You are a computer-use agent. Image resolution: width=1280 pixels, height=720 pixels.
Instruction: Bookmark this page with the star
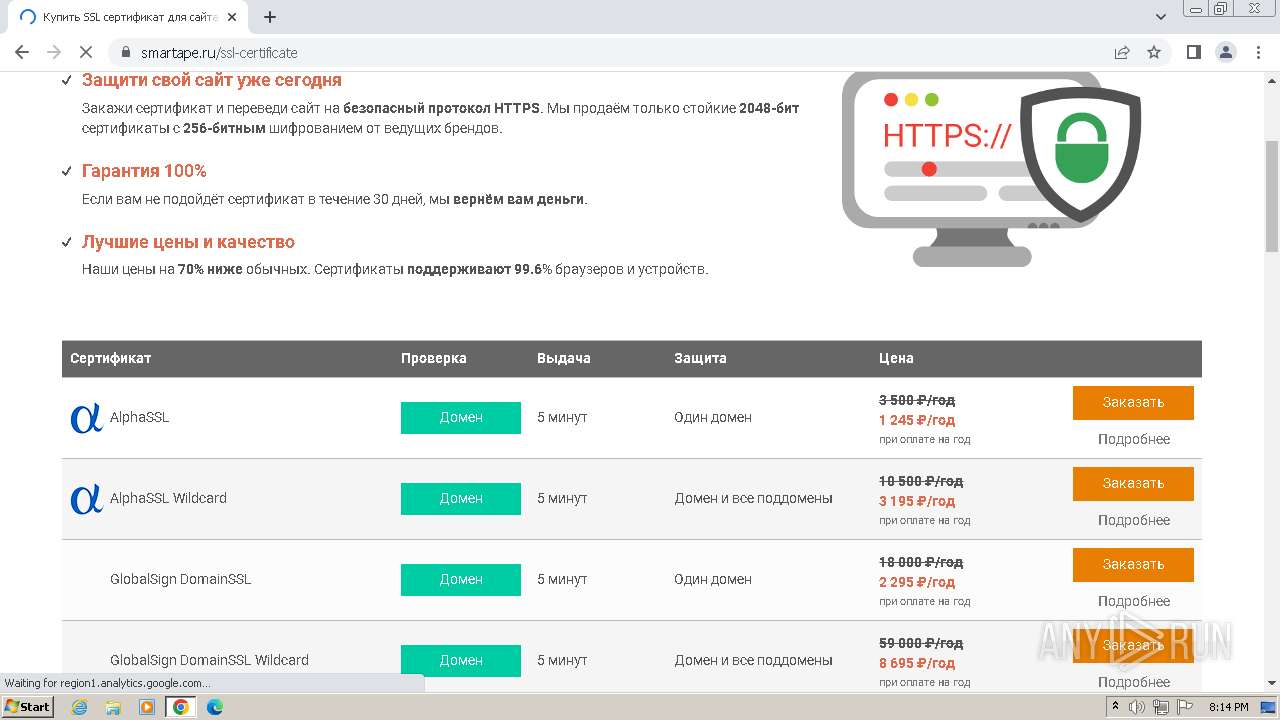tap(1154, 52)
